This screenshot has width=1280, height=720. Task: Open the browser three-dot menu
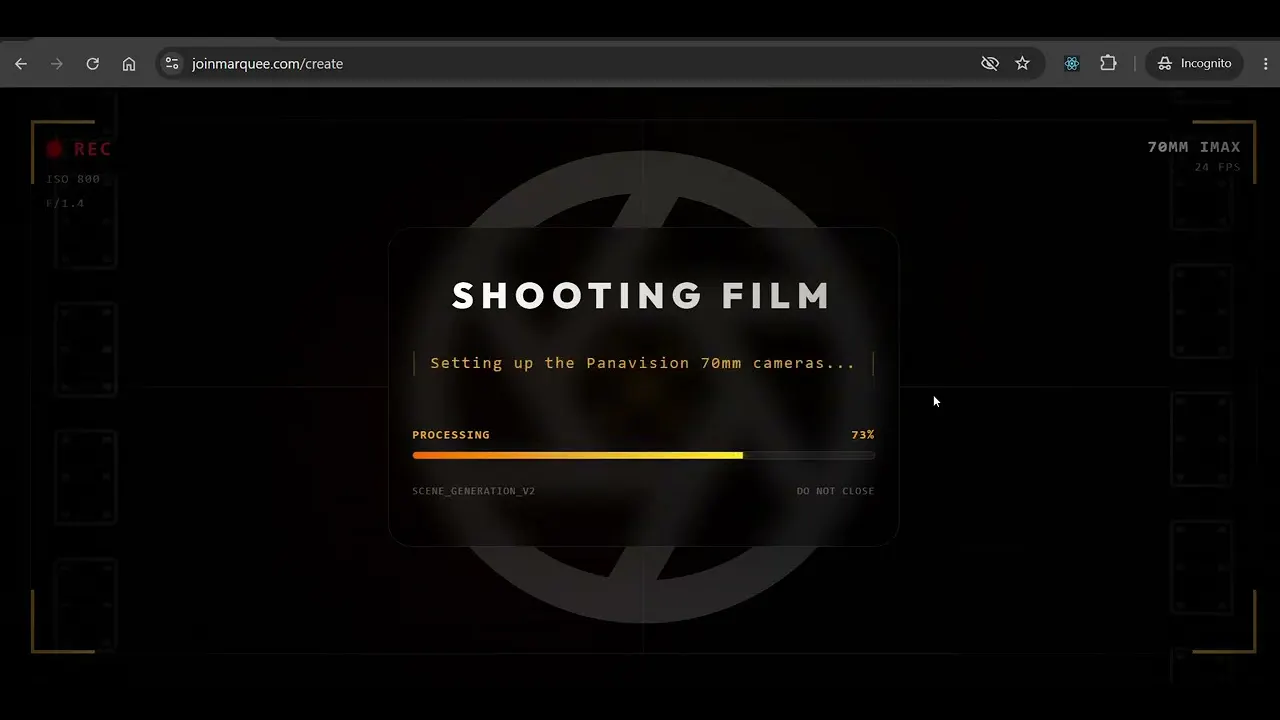1265,63
